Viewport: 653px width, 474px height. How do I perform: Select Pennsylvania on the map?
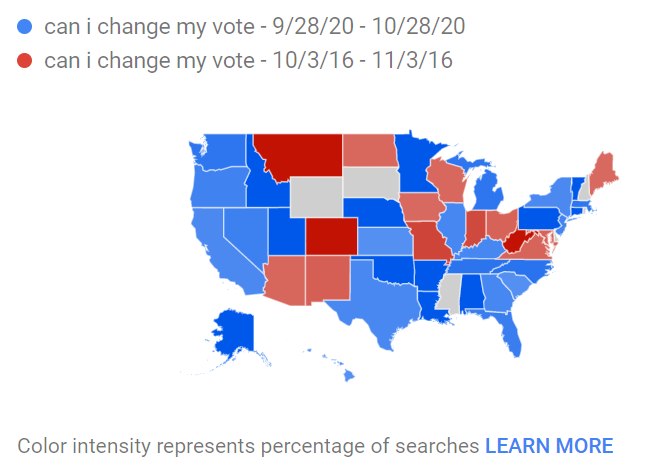pyautogui.click(x=539, y=218)
